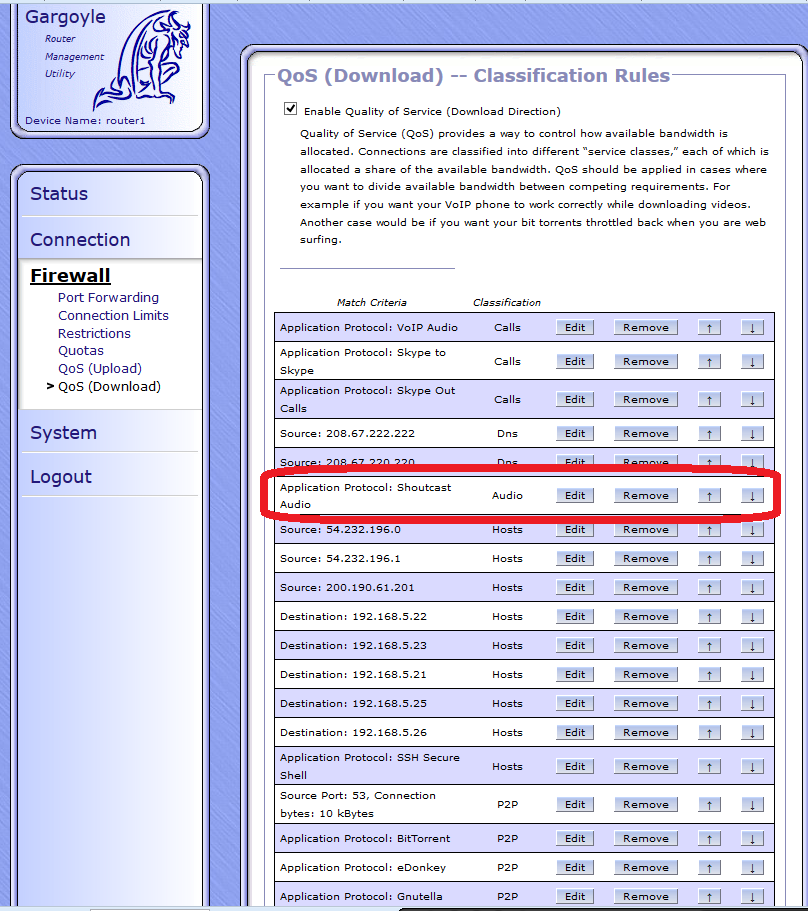This screenshot has height=911, width=808.
Task: Move Destination 192.168.5.22 rule down
Action: 752,617
